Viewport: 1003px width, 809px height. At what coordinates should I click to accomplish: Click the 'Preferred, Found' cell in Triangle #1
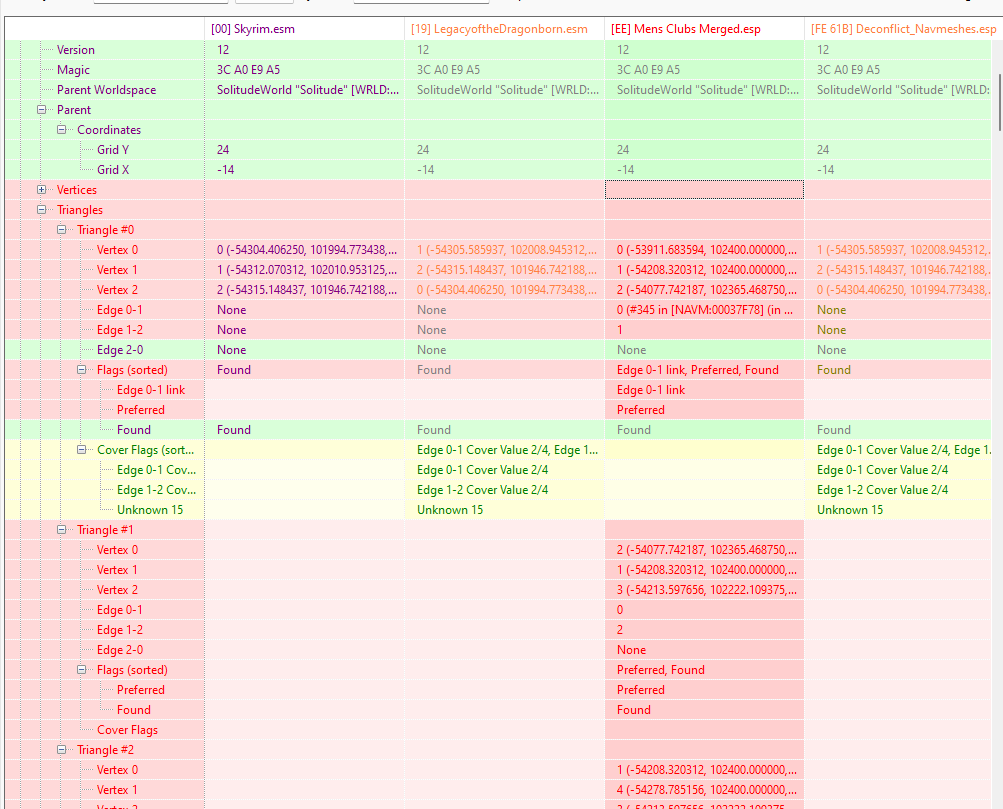click(660, 670)
